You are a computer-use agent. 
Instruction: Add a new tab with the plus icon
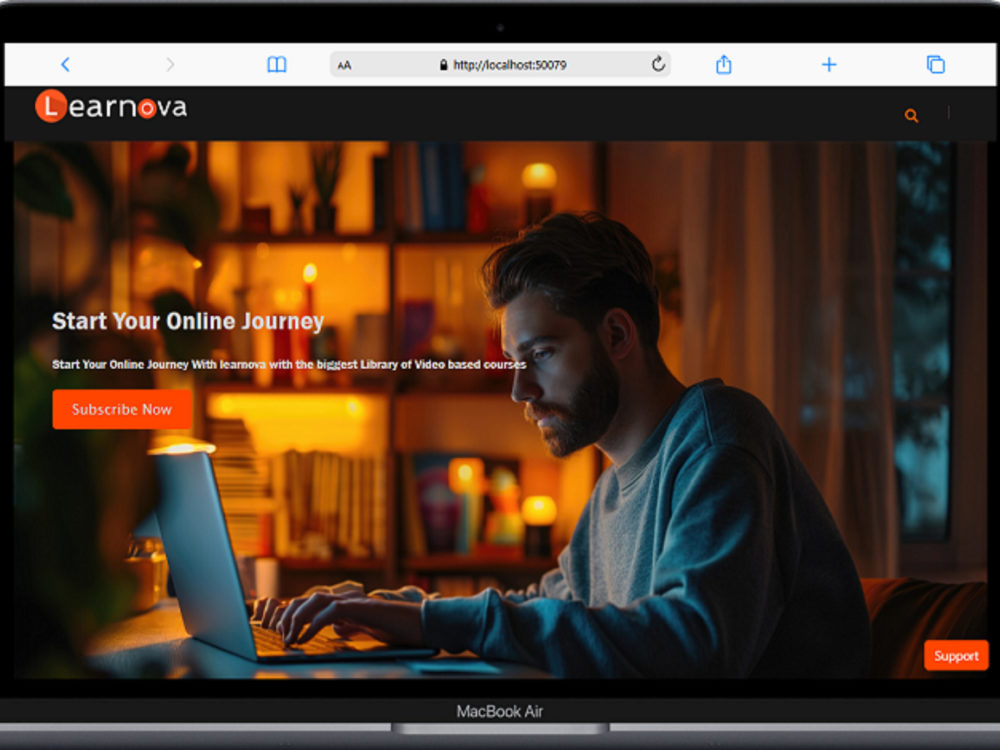828,64
